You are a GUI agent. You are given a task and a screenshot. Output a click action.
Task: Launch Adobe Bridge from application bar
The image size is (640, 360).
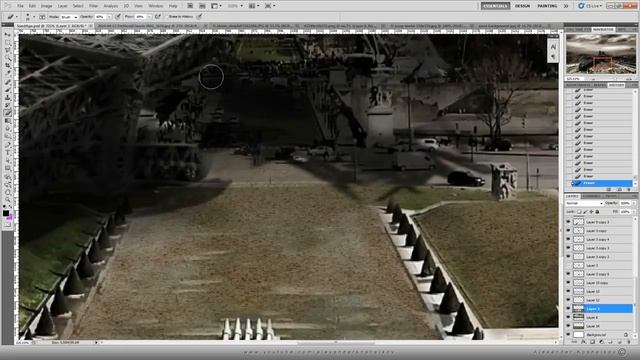click(x=190, y=6)
